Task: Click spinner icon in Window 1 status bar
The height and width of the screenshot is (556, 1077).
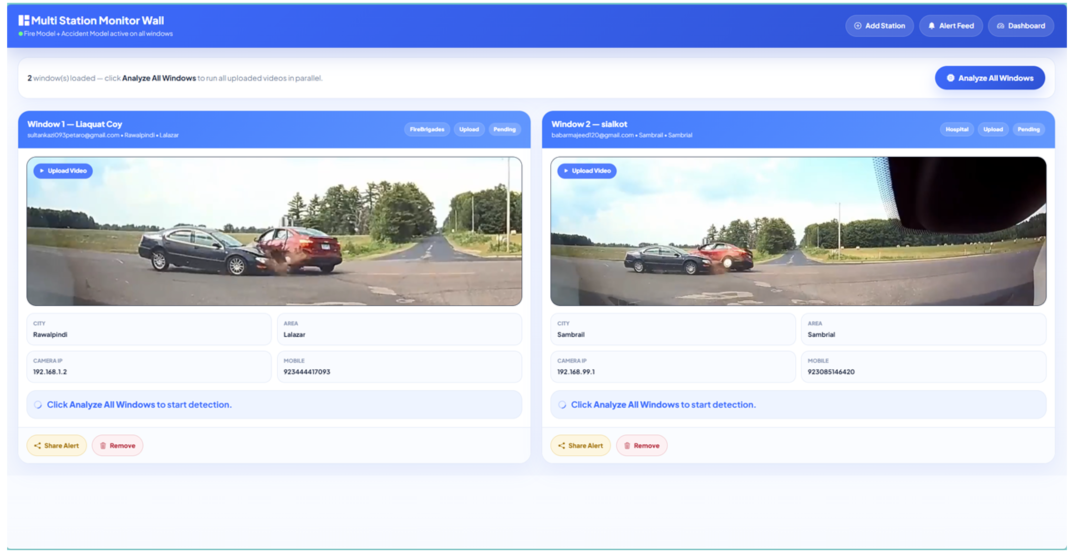Action: pyautogui.click(x=38, y=405)
